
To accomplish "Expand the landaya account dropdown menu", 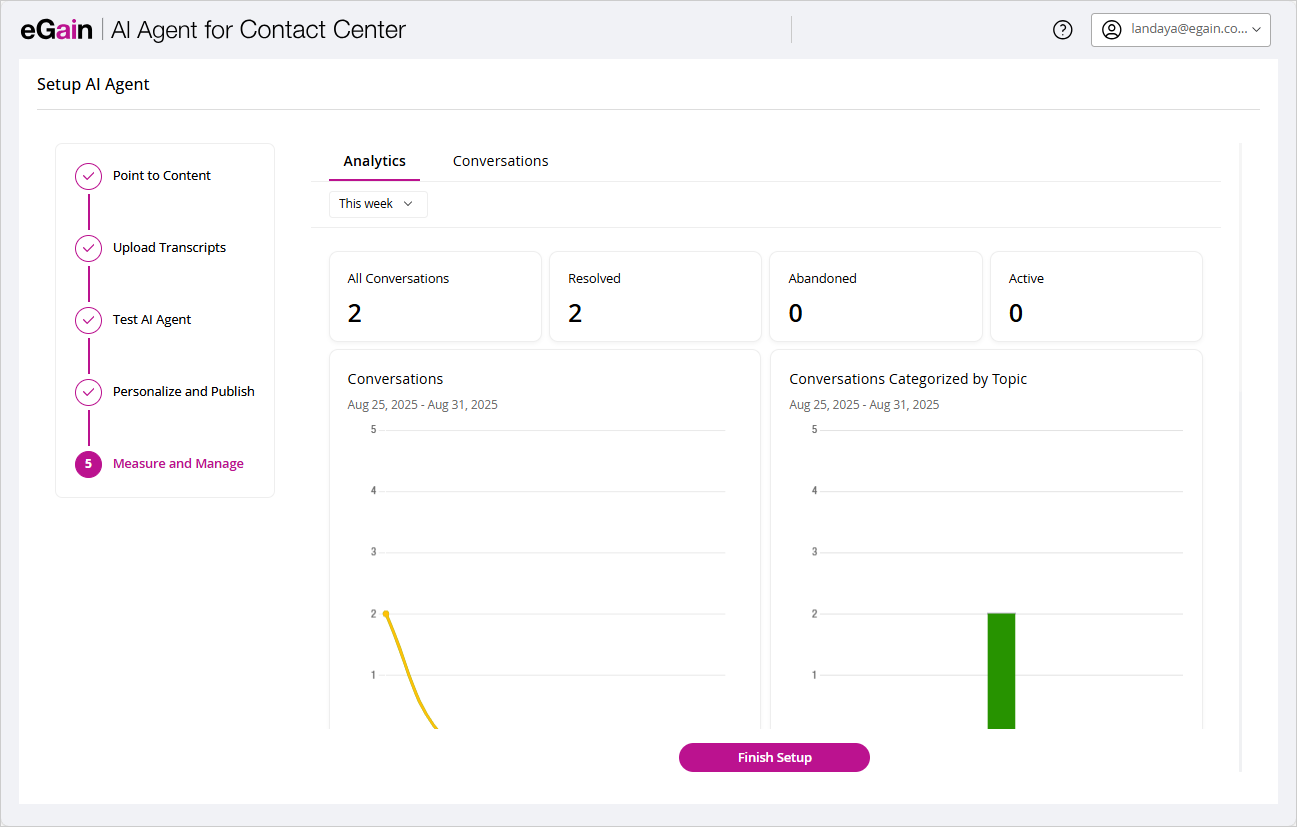I will tap(1255, 30).
